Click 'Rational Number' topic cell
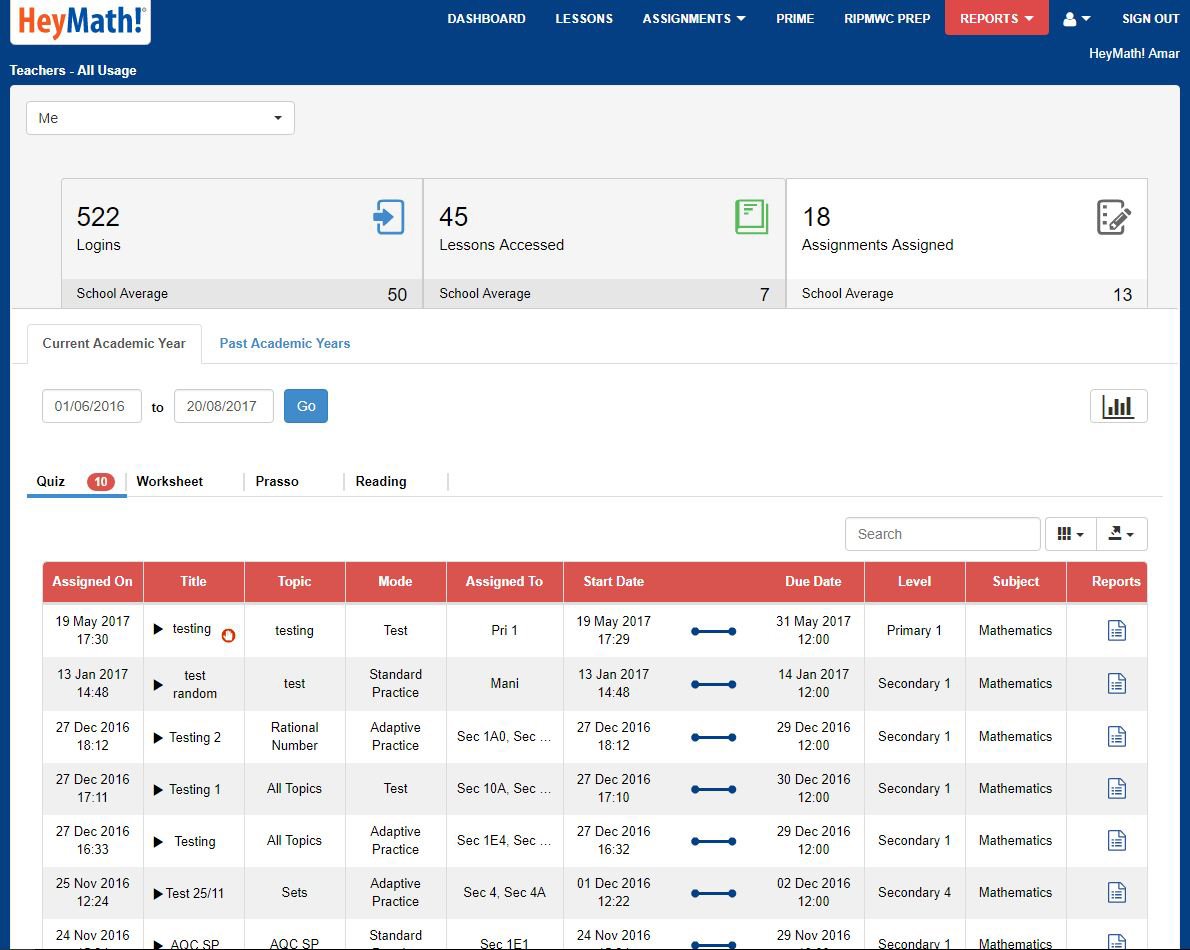Viewport: 1190px width, 950px height. pyautogui.click(x=294, y=737)
